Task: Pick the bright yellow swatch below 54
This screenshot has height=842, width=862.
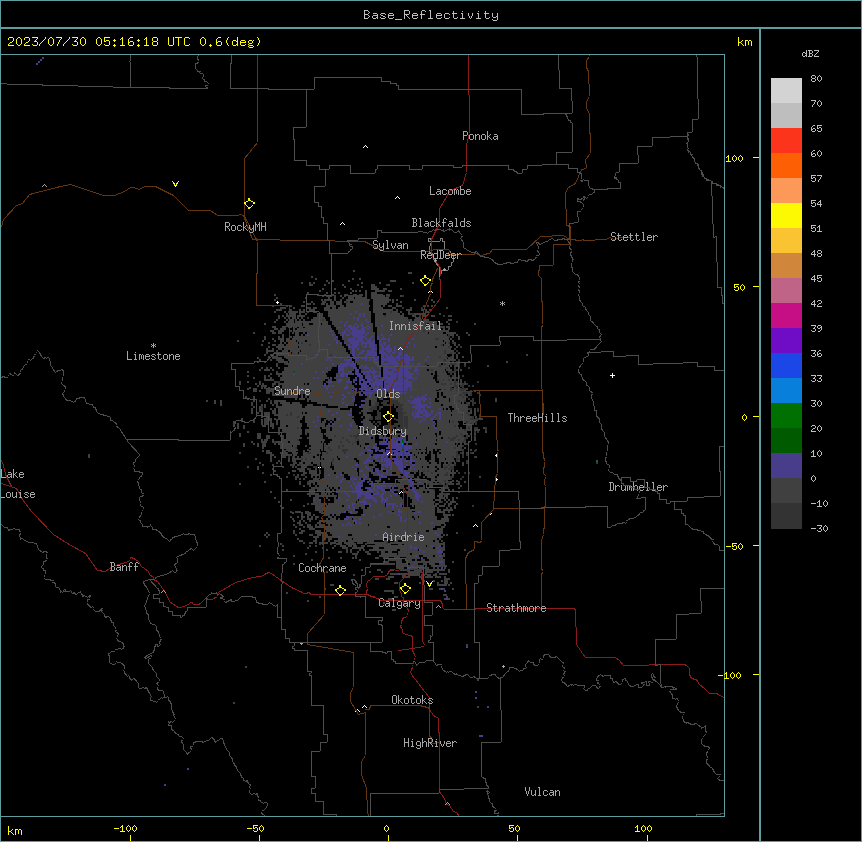Action: tap(786, 215)
